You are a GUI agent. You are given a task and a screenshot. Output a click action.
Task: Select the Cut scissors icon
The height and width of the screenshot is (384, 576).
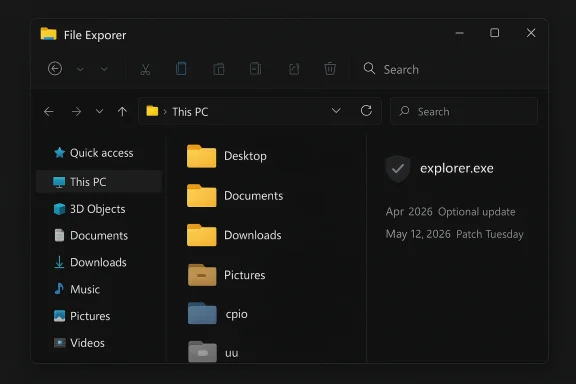[x=145, y=69]
